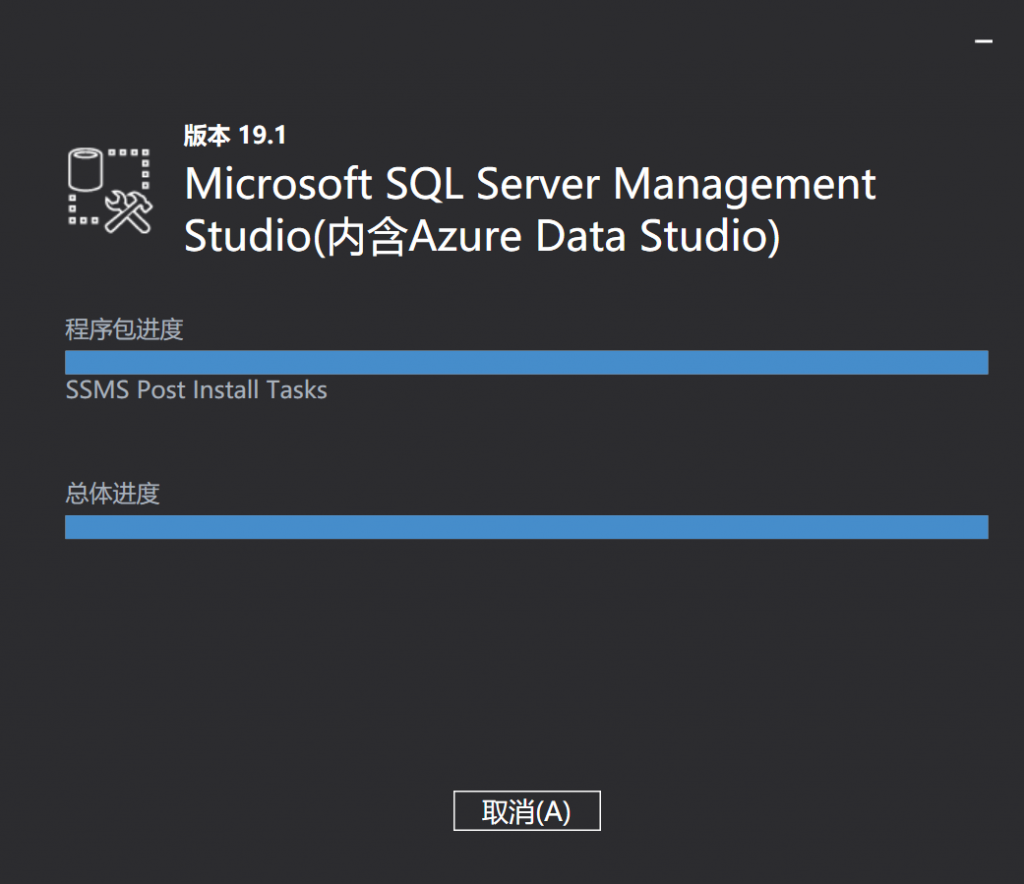1024x884 pixels.
Task: Click the dotted square outline in the logo
Action: [x=132, y=165]
